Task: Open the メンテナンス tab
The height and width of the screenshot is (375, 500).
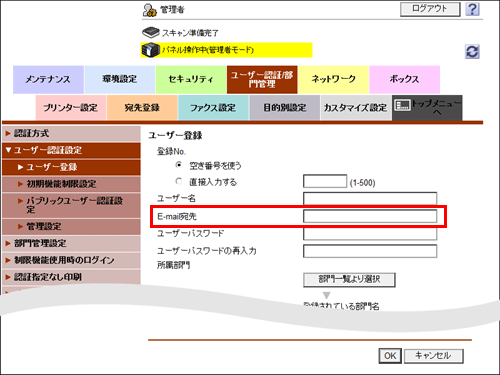Action: tap(48, 79)
